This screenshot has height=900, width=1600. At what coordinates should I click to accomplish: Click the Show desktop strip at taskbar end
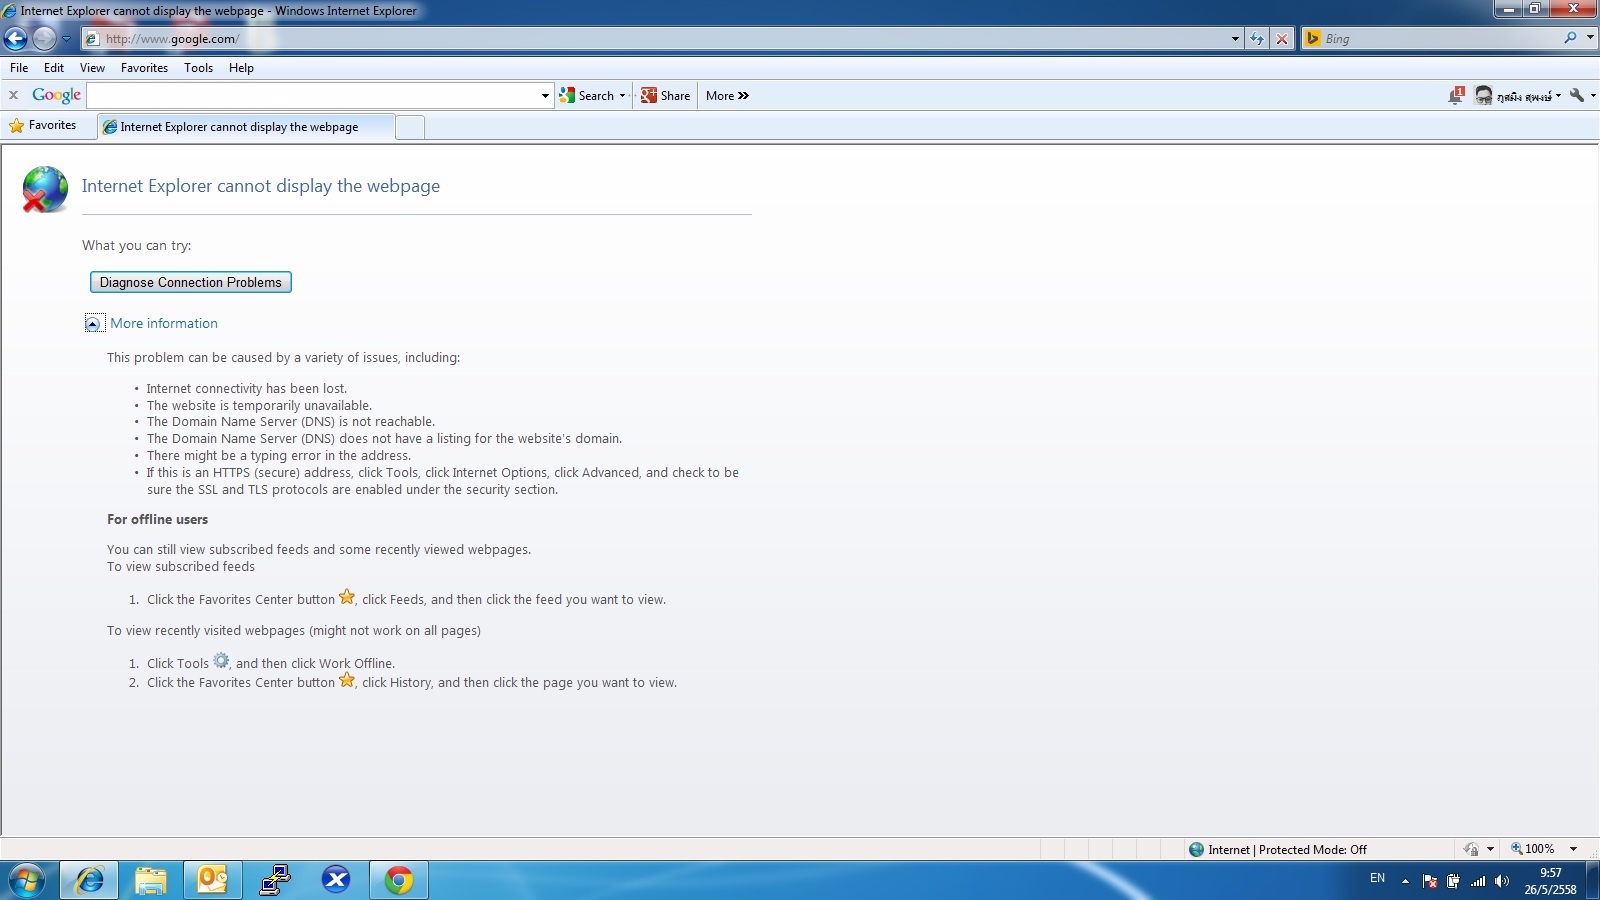(1592, 881)
